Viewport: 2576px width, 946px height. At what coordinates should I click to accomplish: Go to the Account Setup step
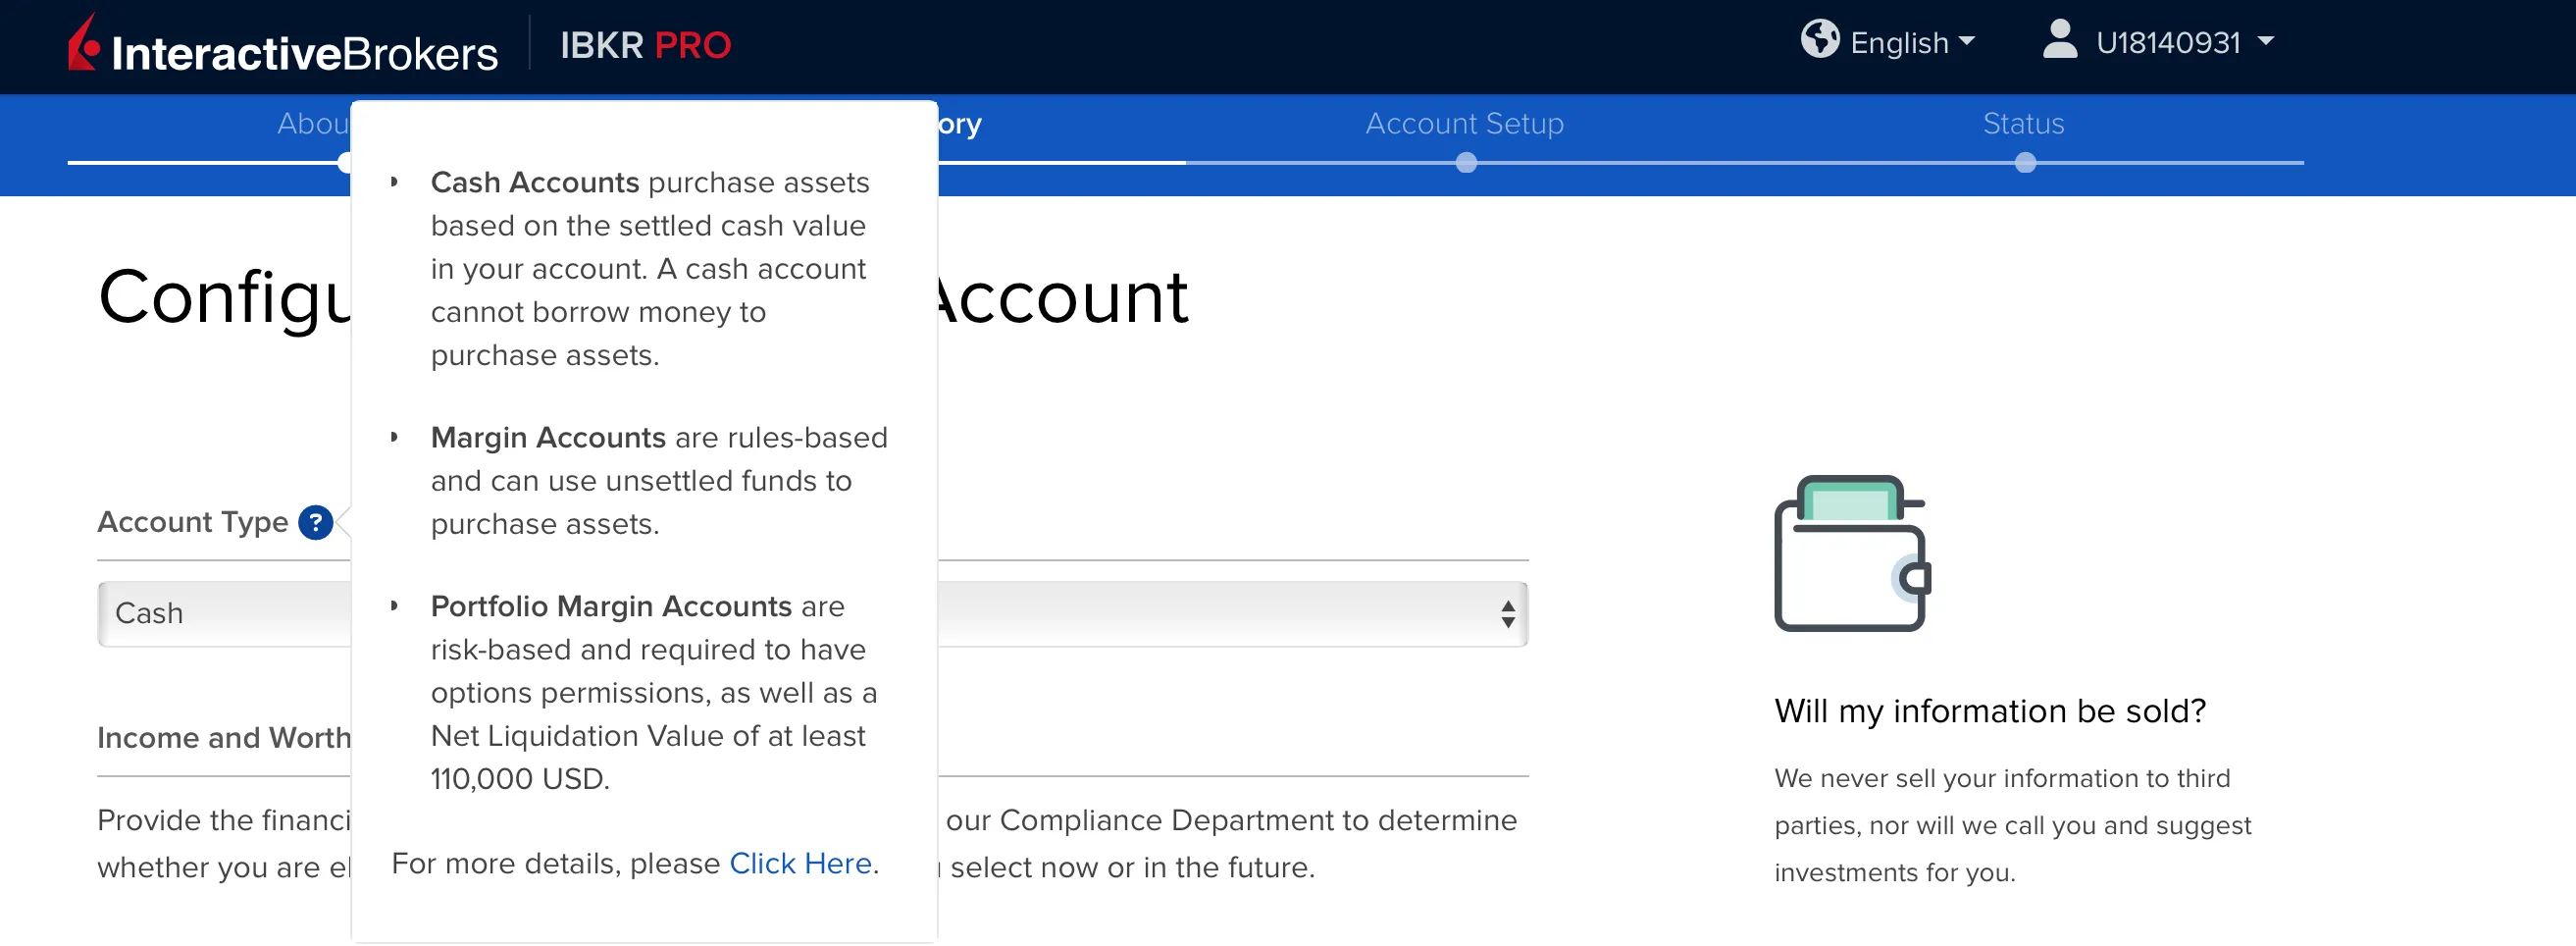tap(1464, 123)
